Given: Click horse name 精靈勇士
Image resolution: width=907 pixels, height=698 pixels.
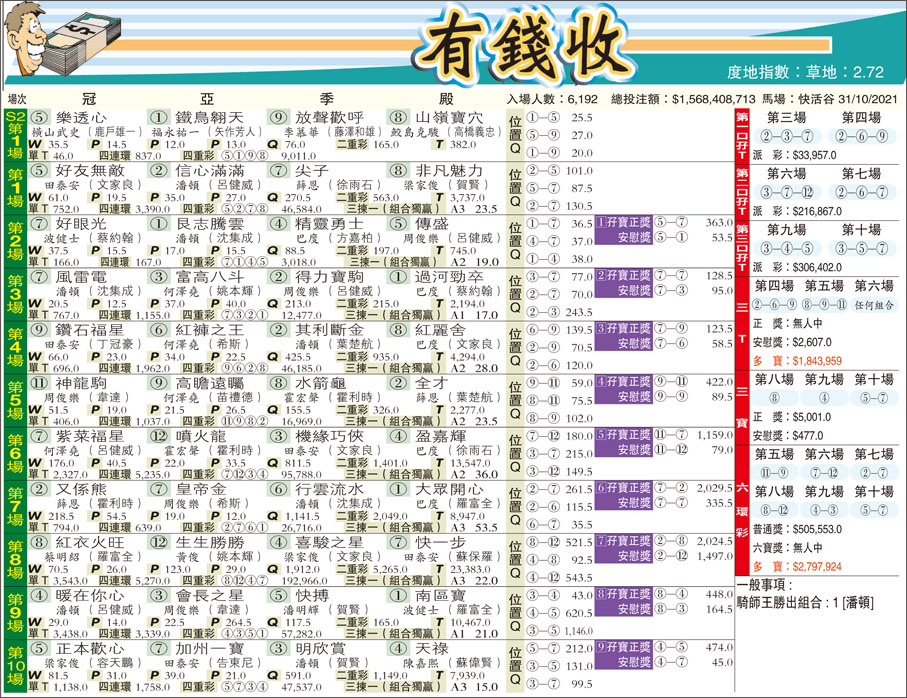Looking at the screenshot, I should tap(330, 224).
